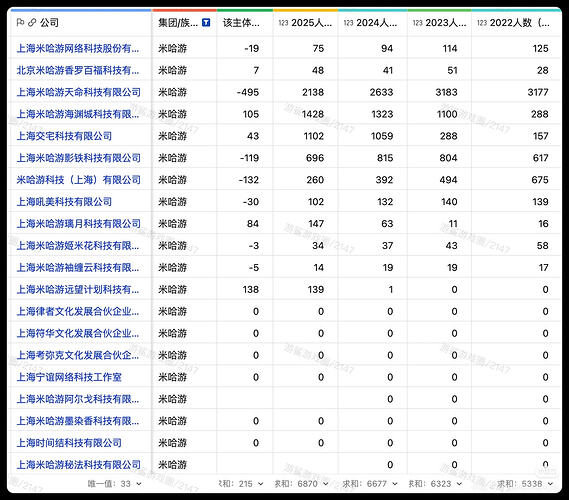Open 上海米哈游天命科技有限公司 record link
The height and width of the screenshot is (500, 569).
click(78, 92)
